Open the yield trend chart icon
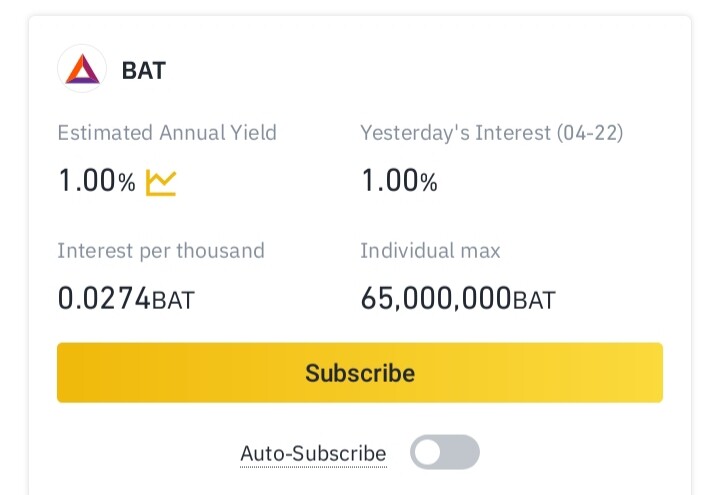This screenshot has height=495, width=720. [161, 182]
